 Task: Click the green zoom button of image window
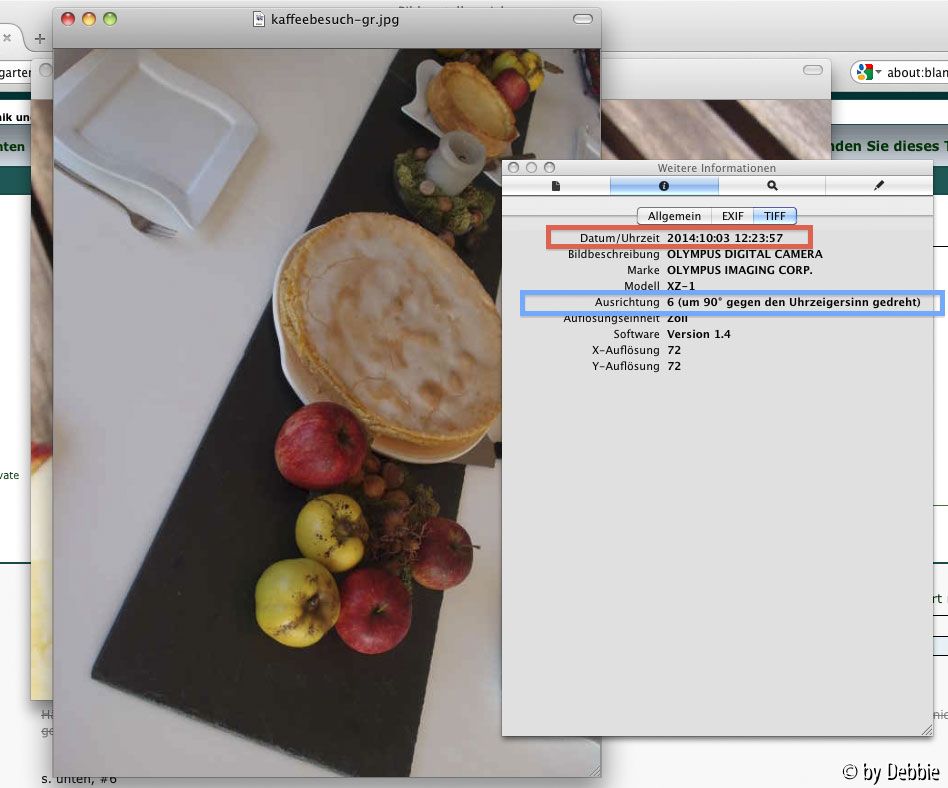coord(110,19)
